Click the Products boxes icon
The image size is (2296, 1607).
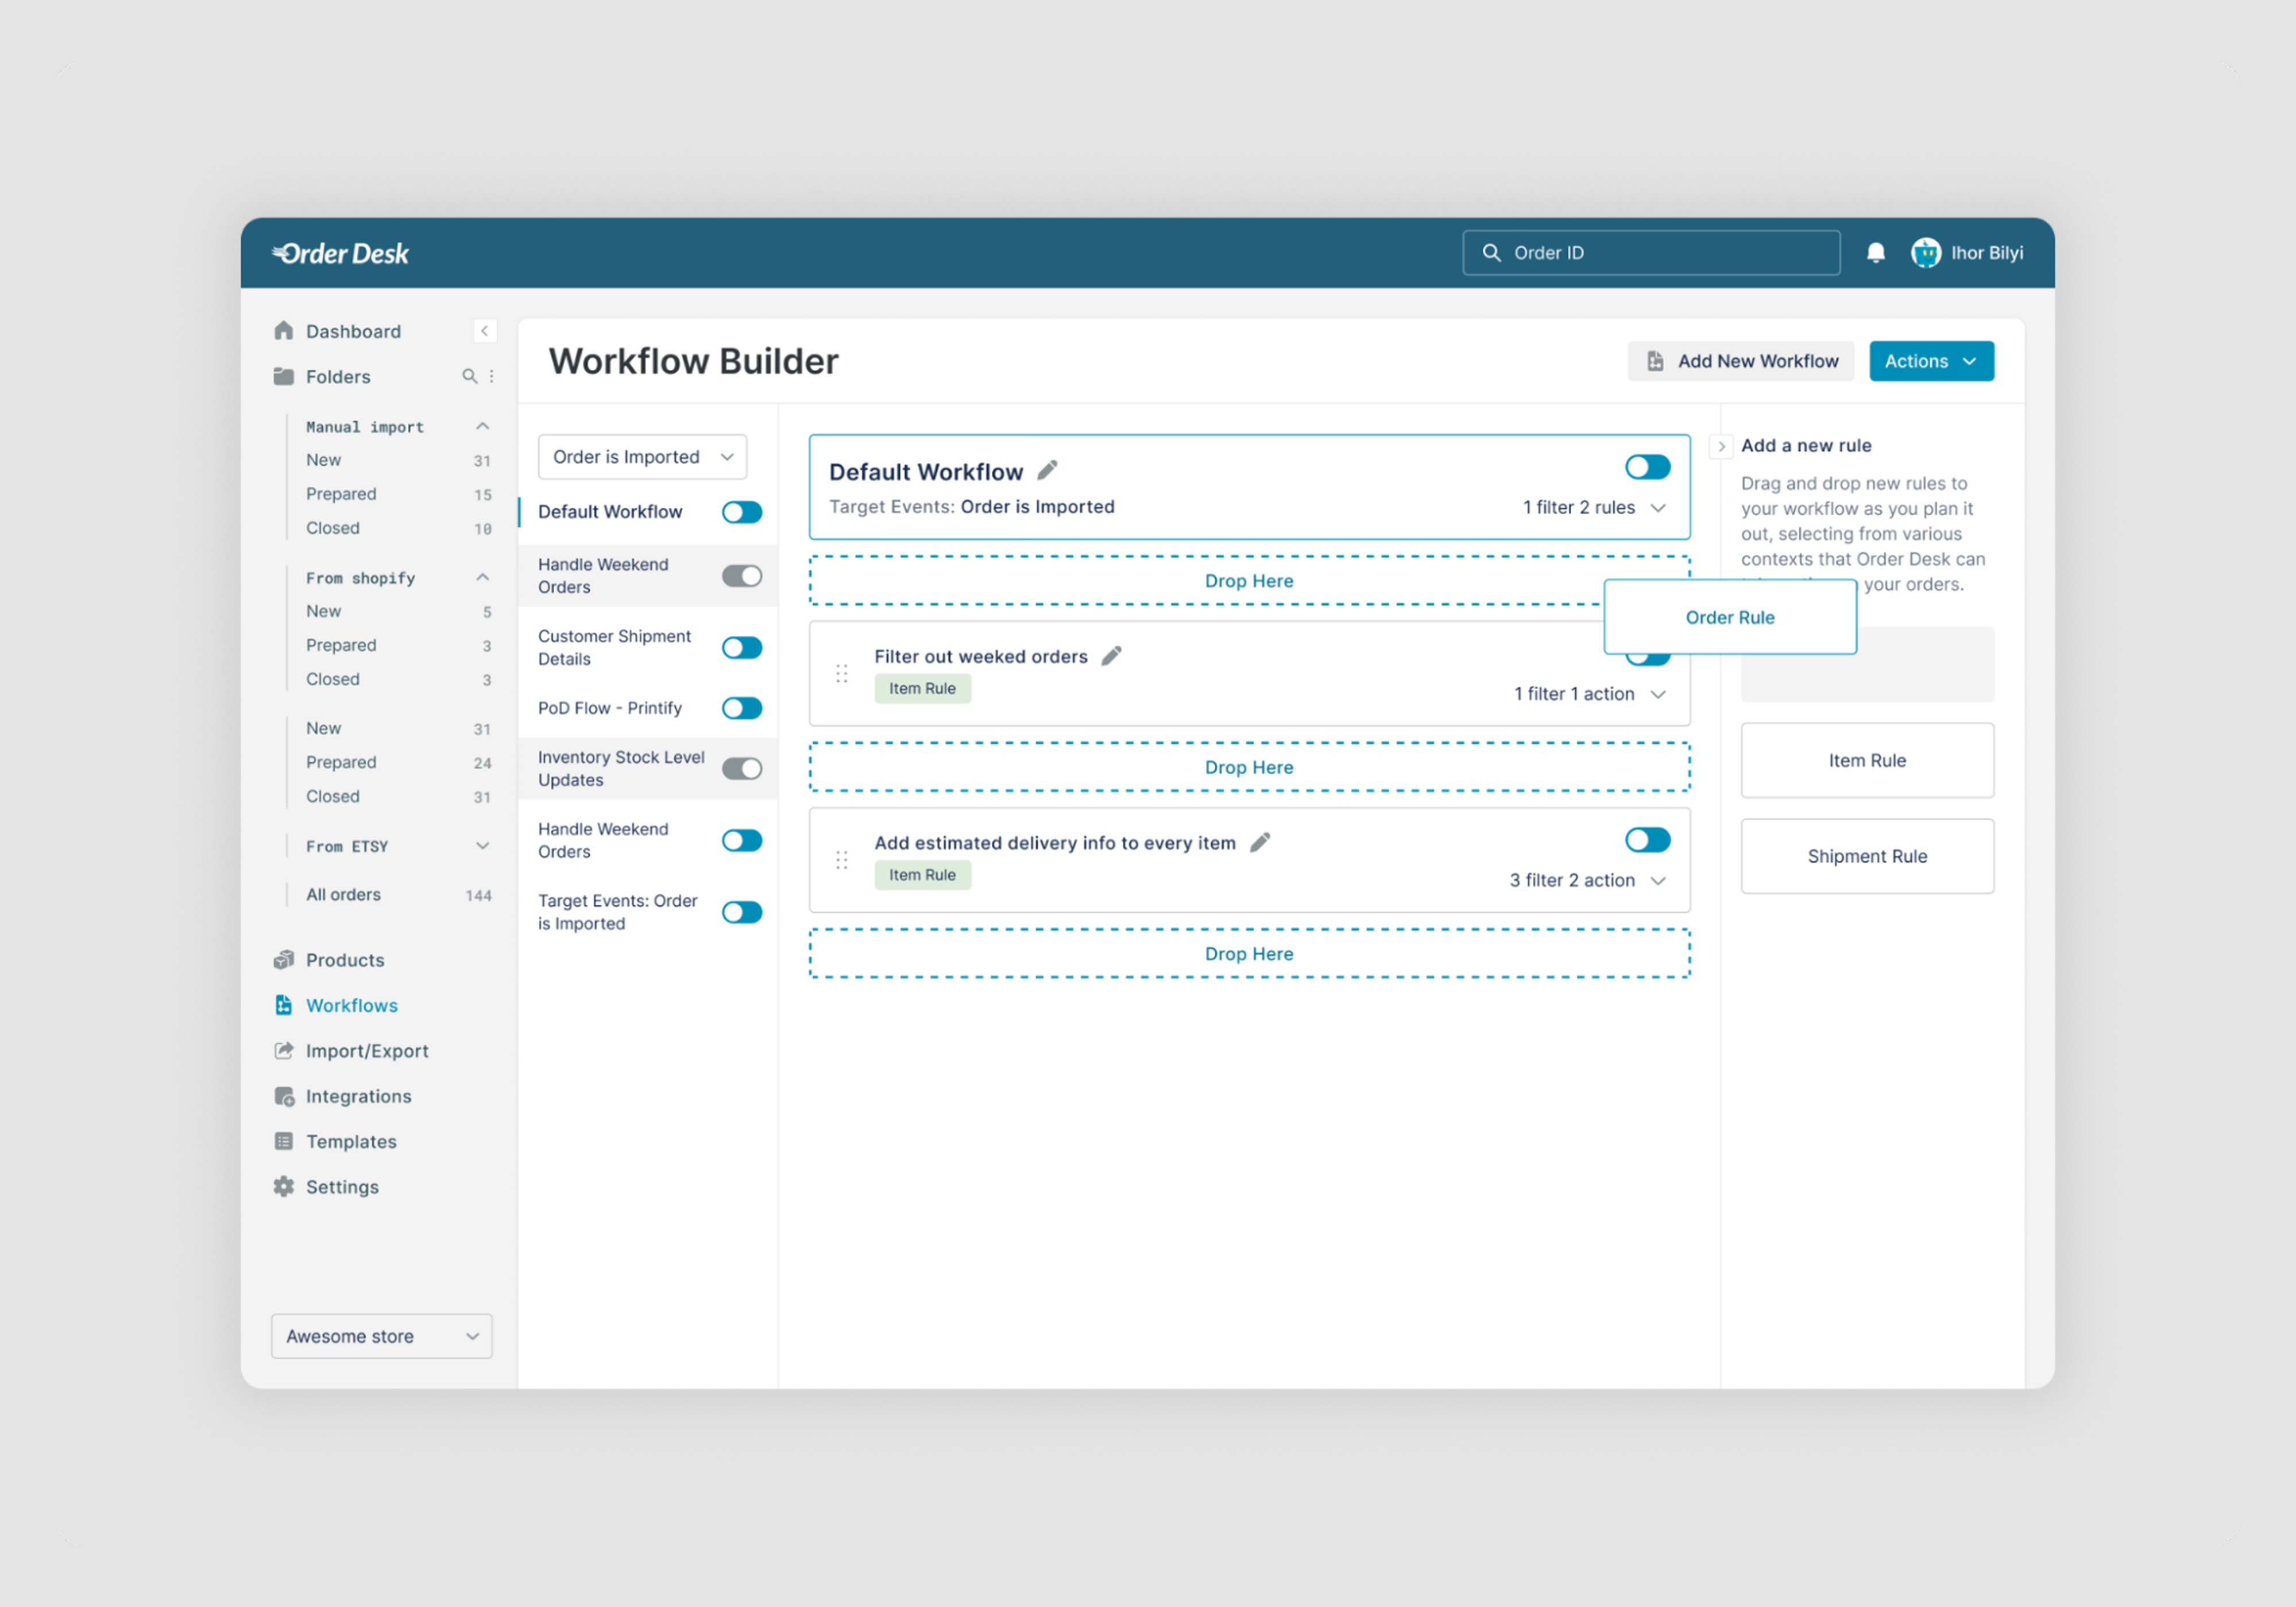[284, 959]
